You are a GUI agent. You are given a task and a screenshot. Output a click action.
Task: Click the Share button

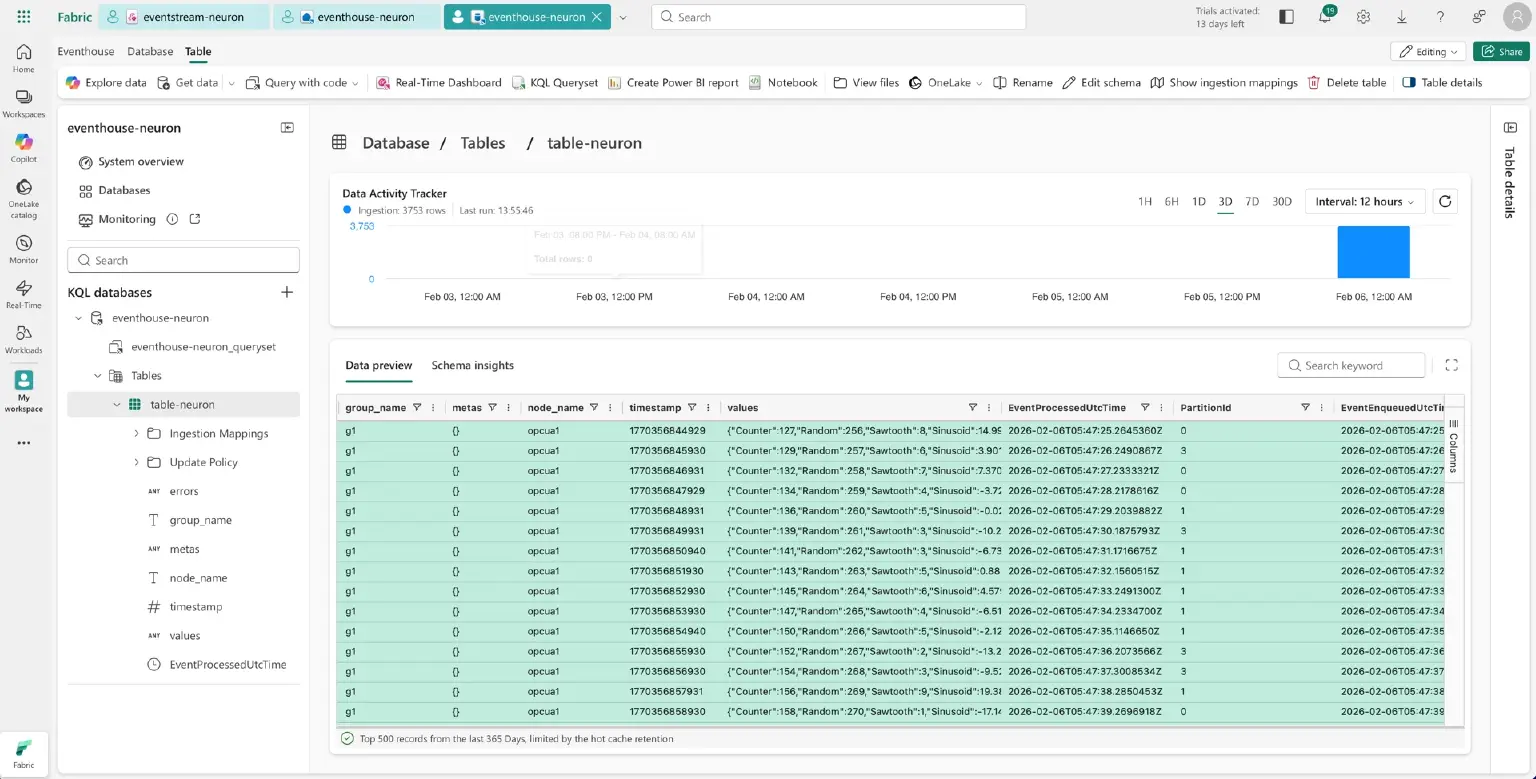coord(1501,51)
